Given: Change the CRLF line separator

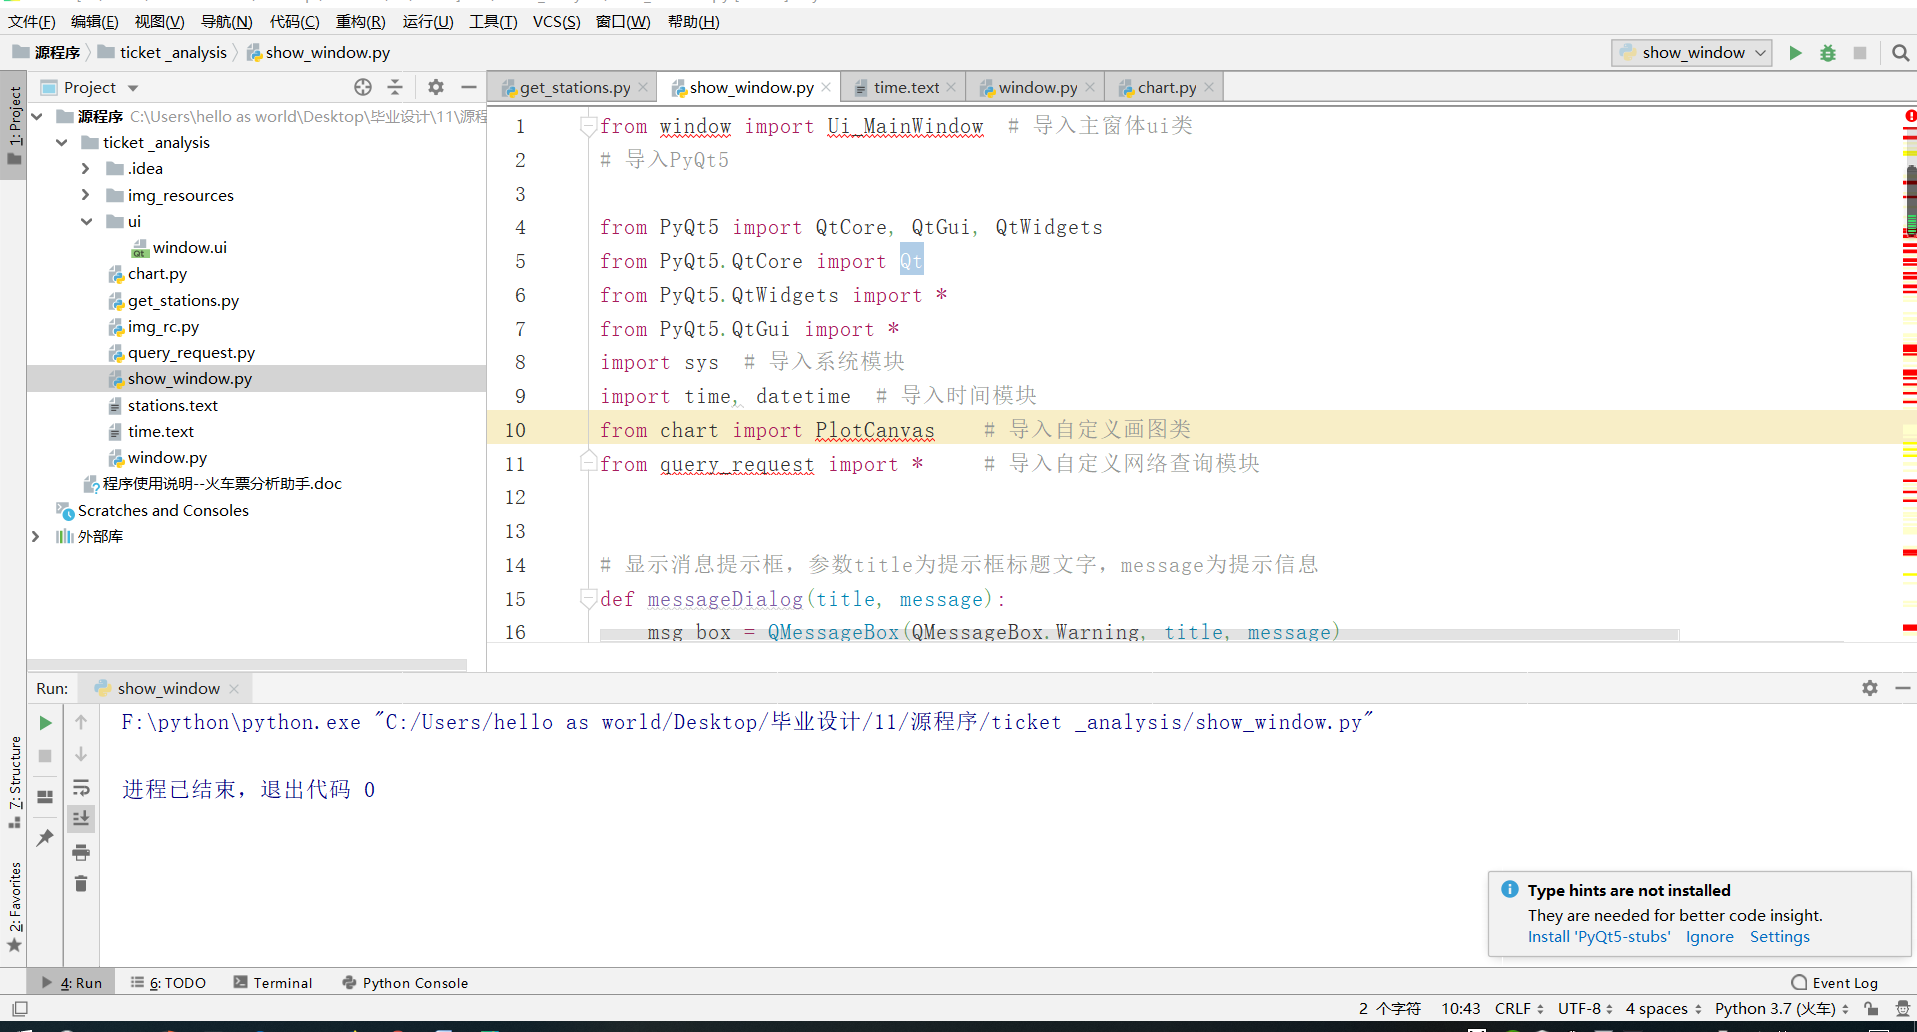Looking at the screenshot, I should (x=1518, y=1009).
